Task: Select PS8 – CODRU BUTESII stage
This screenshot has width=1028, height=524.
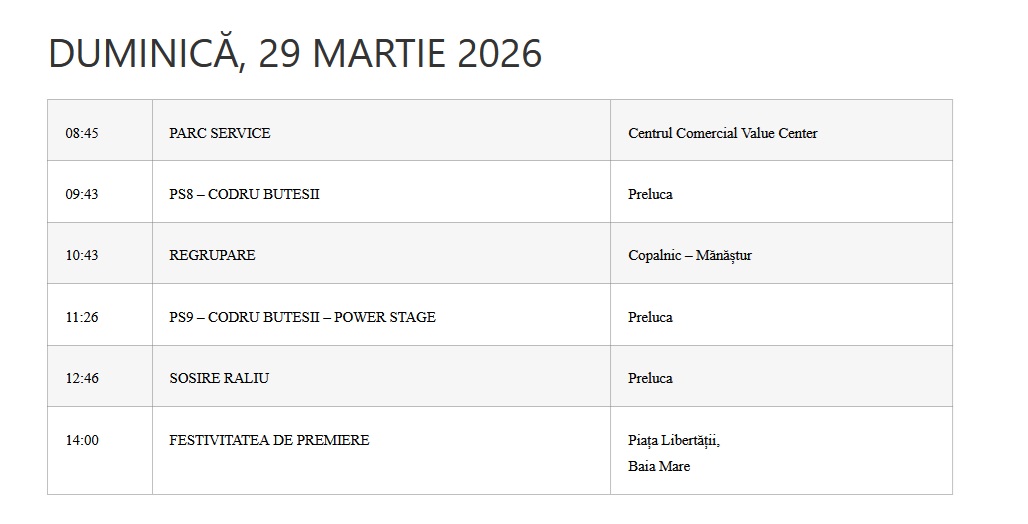Action: [244, 194]
